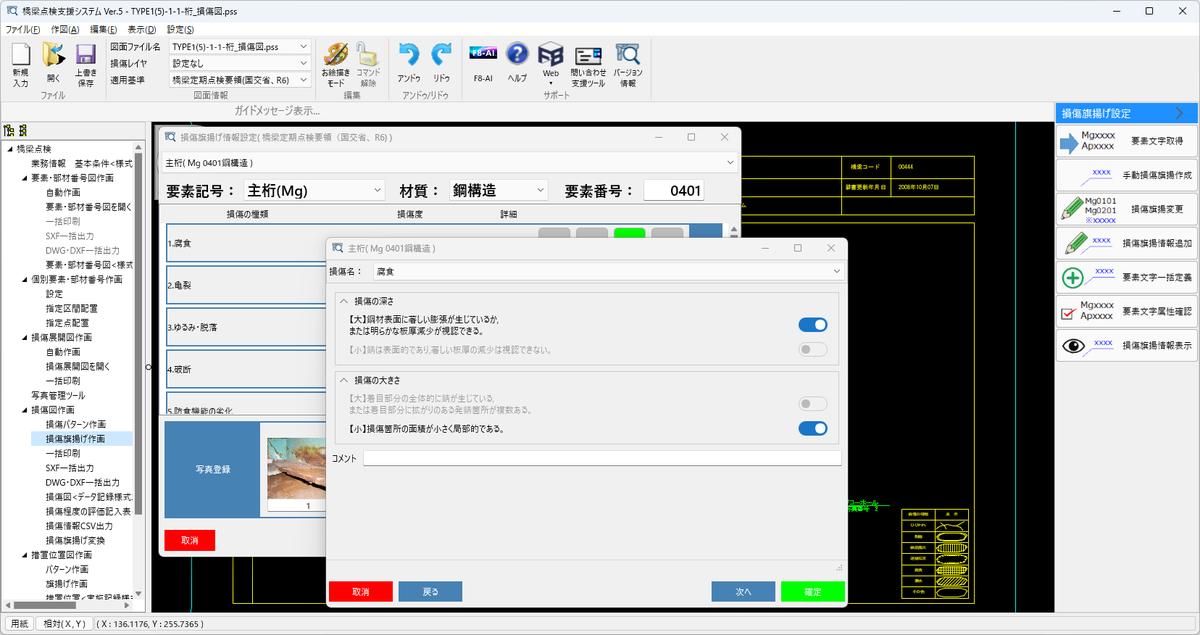
Task: Click red 取消 button in back dialog
Action: pos(190,540)
